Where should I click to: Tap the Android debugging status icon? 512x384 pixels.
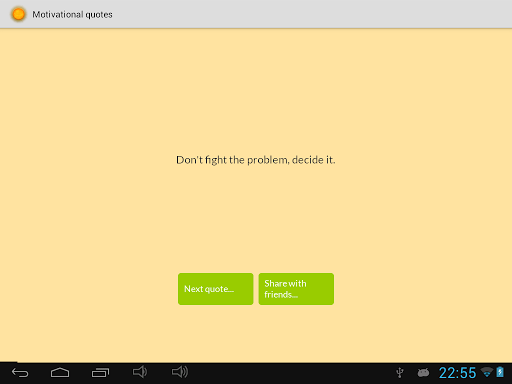[423, 372]
